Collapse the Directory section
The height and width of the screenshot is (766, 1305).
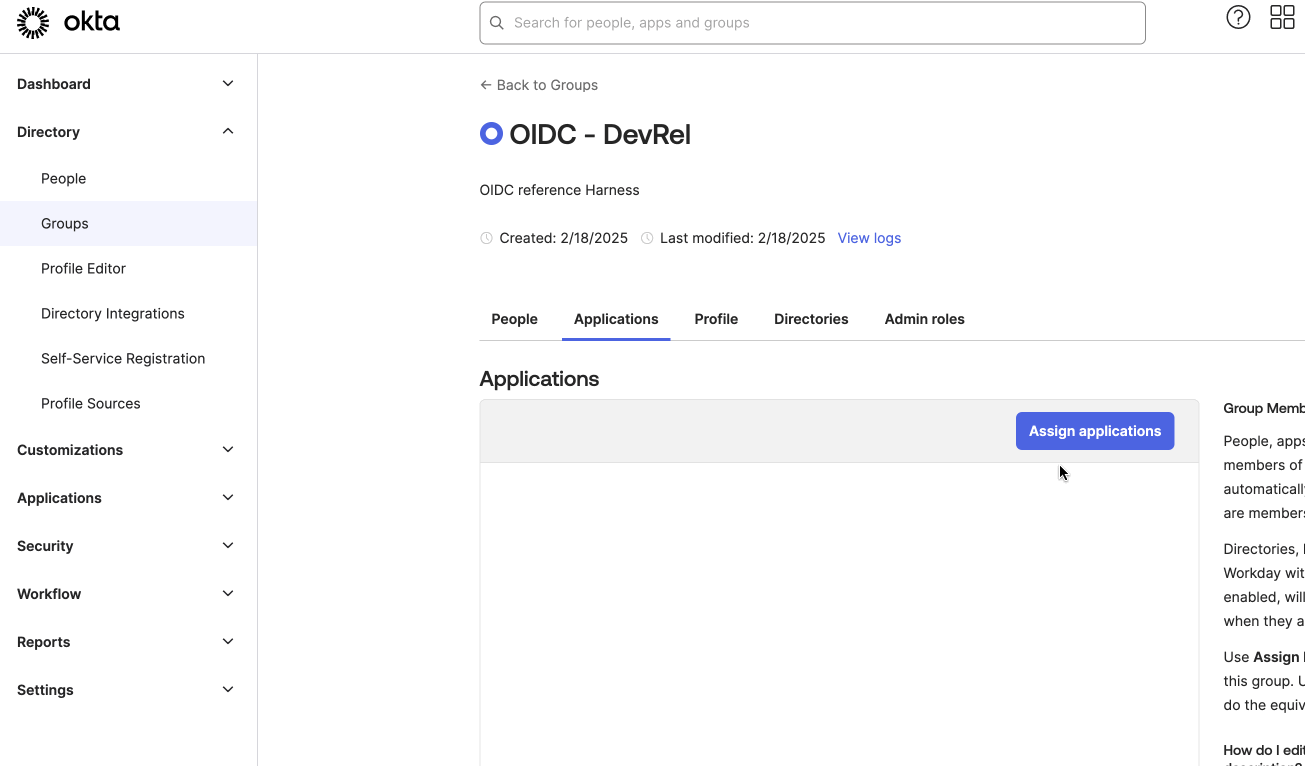point(228,132)
